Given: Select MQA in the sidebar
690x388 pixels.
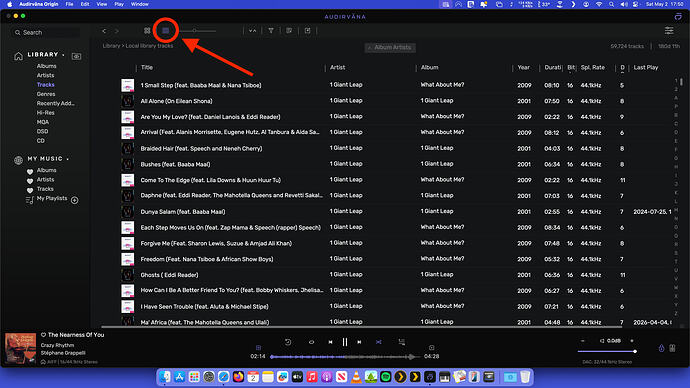Looking at the screenshot, I should click(43, 122).
